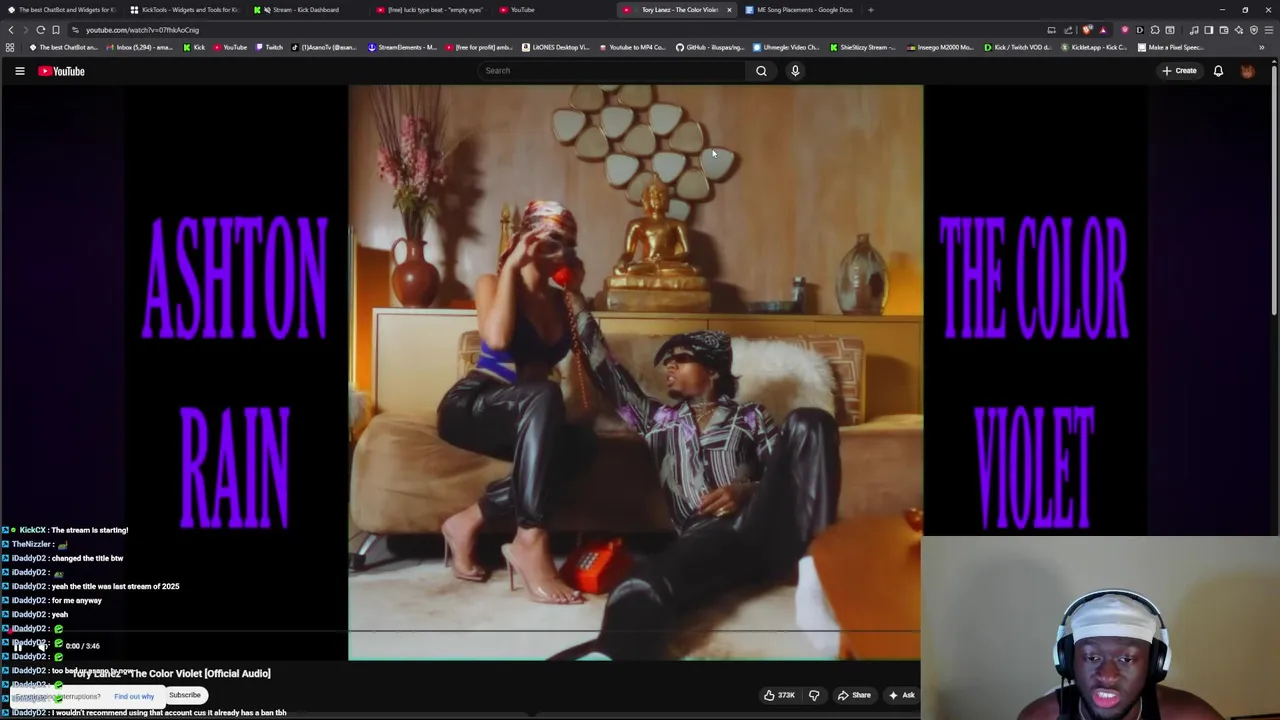This screenshot has width=1280, height=720.
Task: Open the YouTube hamburger guide menu
Action: pyautogui.click(x=19, y=71)
